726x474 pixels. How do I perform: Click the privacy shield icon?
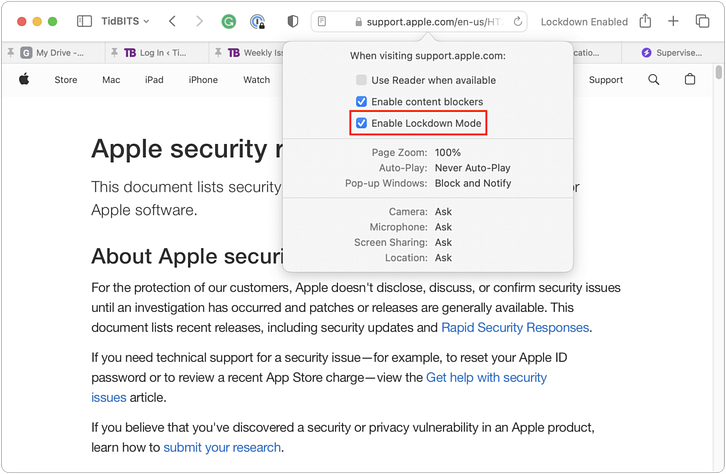point(292,21)
